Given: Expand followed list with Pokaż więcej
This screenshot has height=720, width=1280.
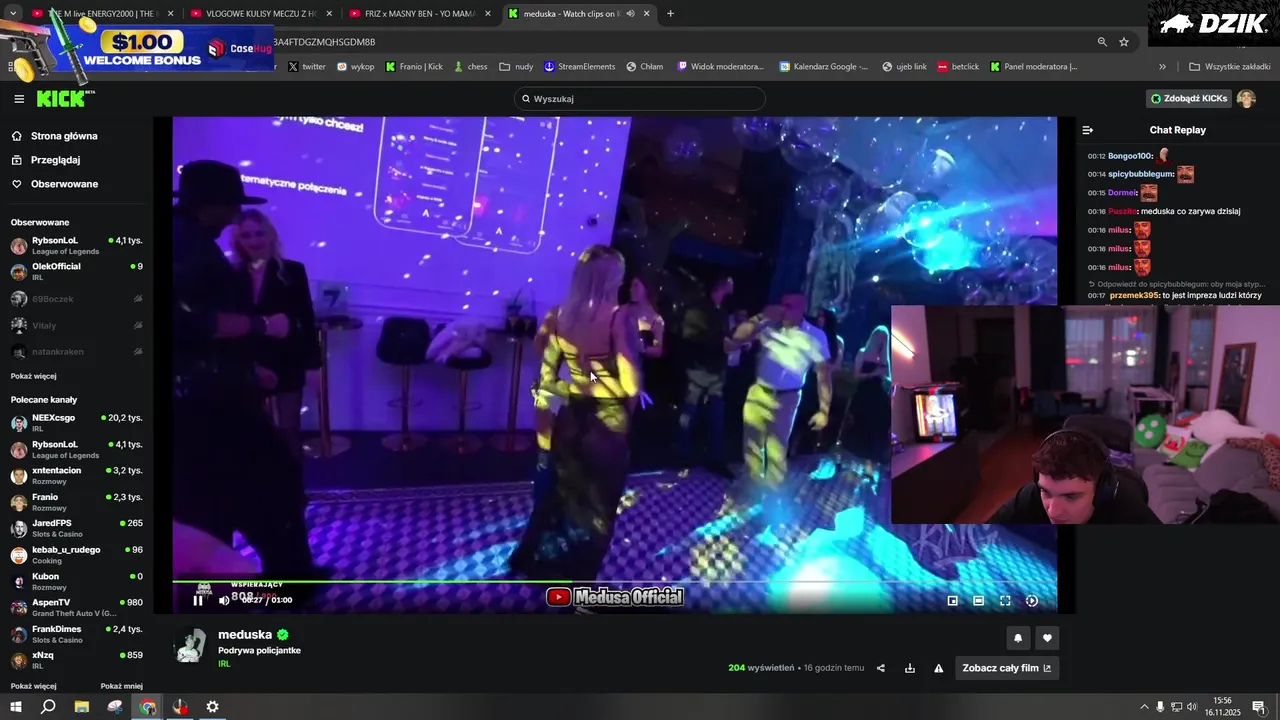Looking at the screenshot, I should click(x=34, y=376).
